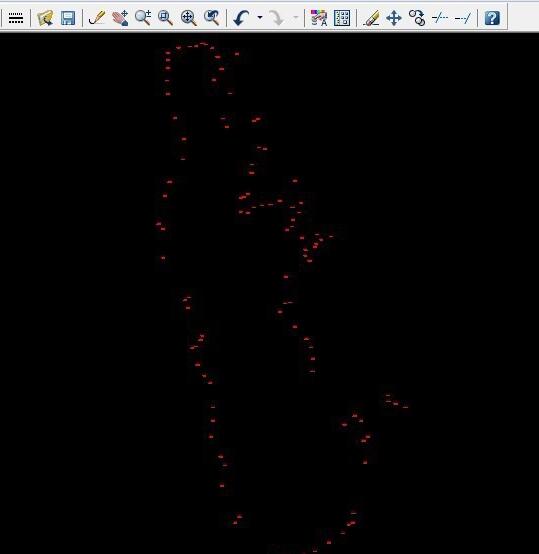The height and width of the screenshot is (554, 539).
Task: Click the rotate circles tool icon
Action: tap(417, 18)
